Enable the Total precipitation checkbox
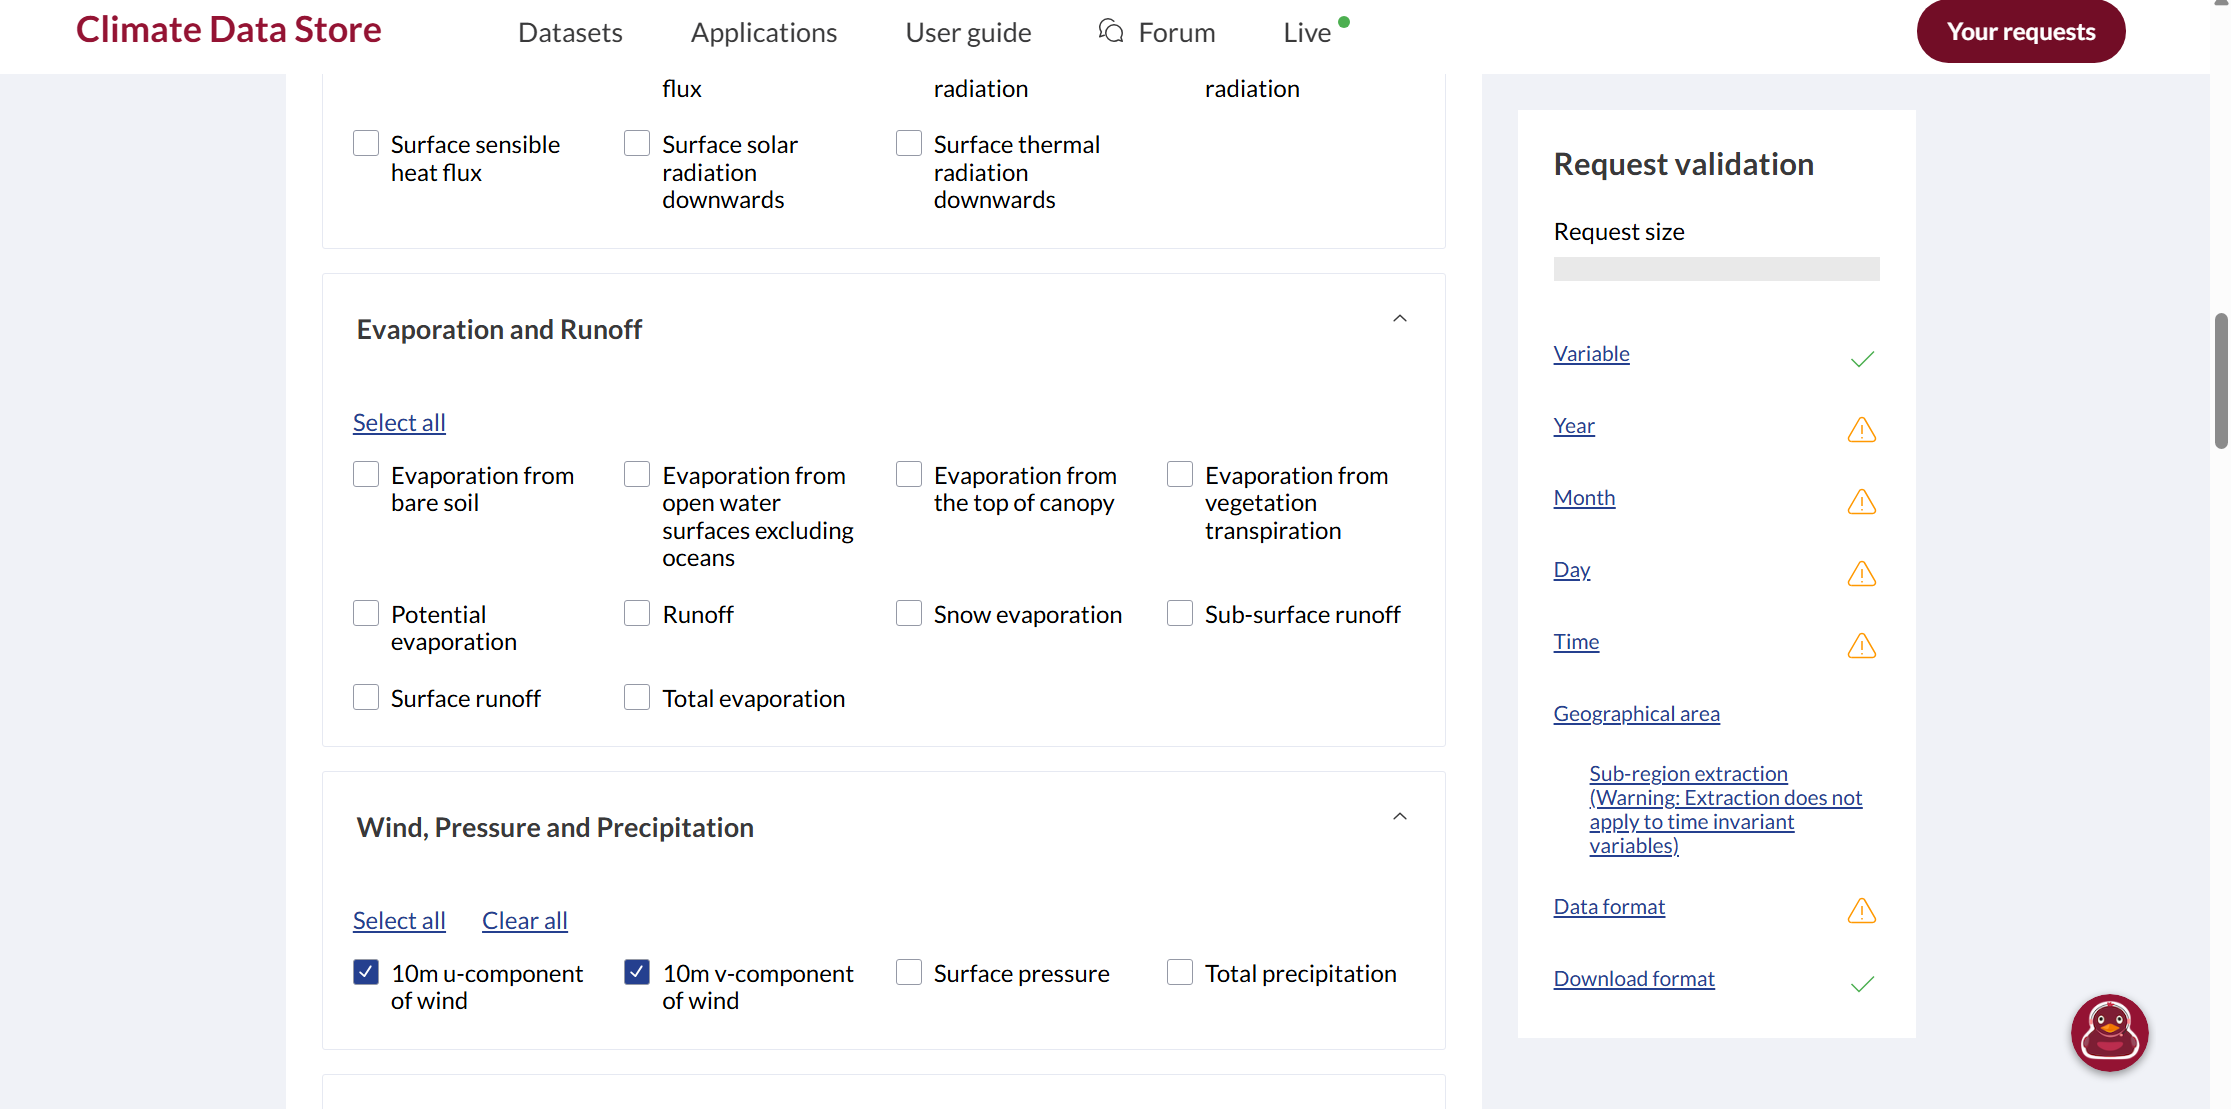 coord(1180,972)
